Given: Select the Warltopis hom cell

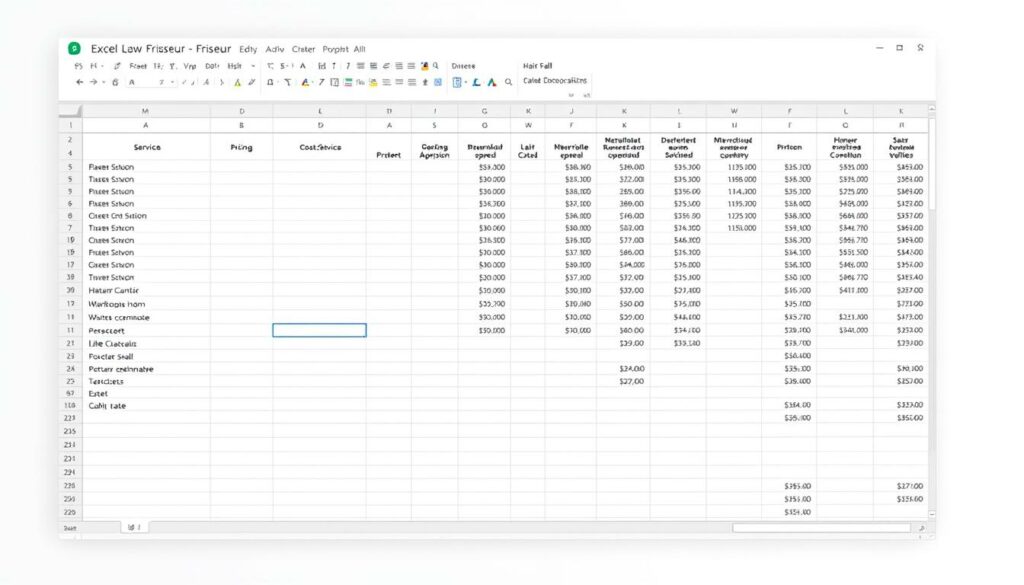Looking at the screenshot, I should pyautogui.click(x=146, y=304).
